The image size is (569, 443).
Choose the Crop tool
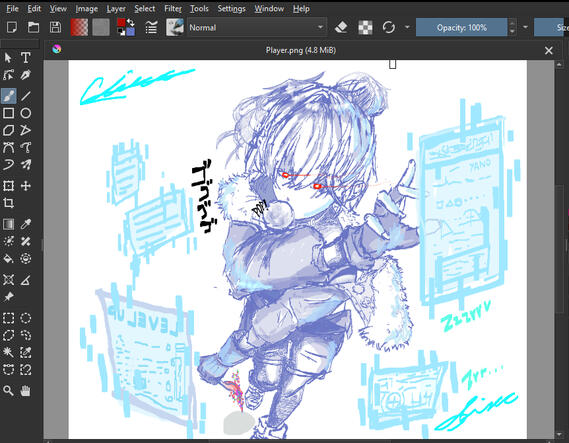9,203
